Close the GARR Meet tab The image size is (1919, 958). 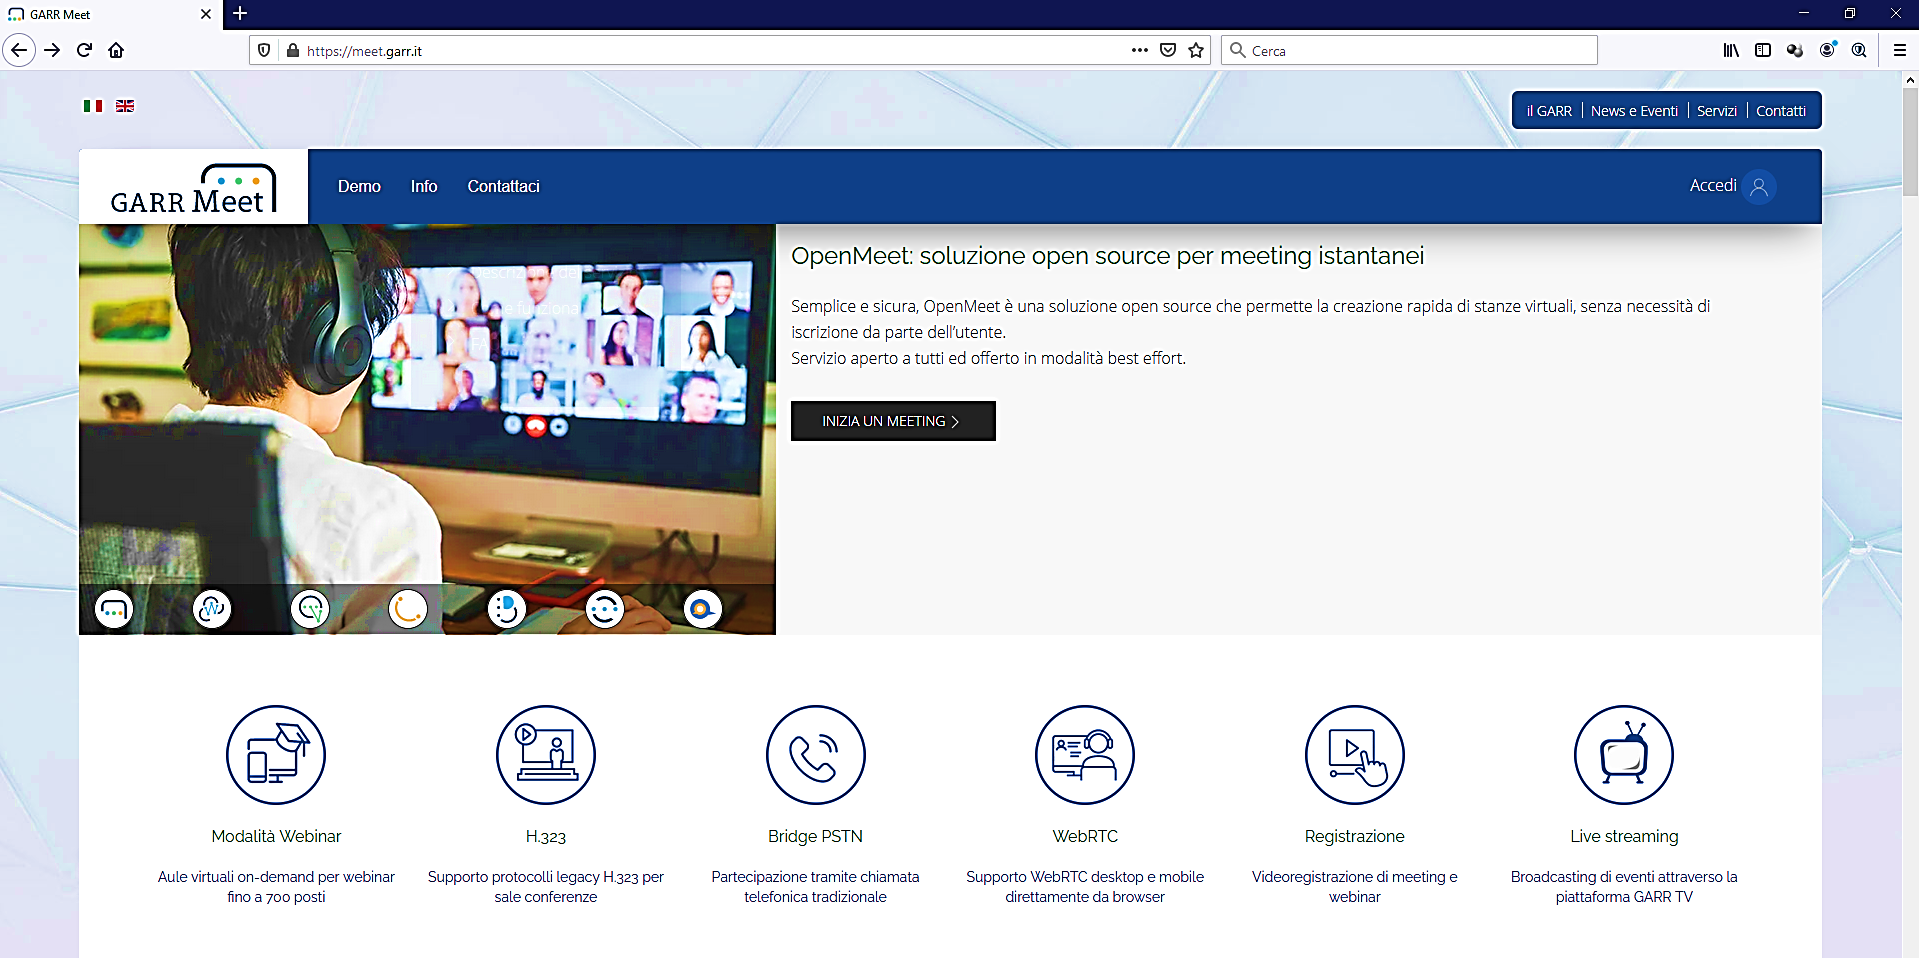[206, 14]
